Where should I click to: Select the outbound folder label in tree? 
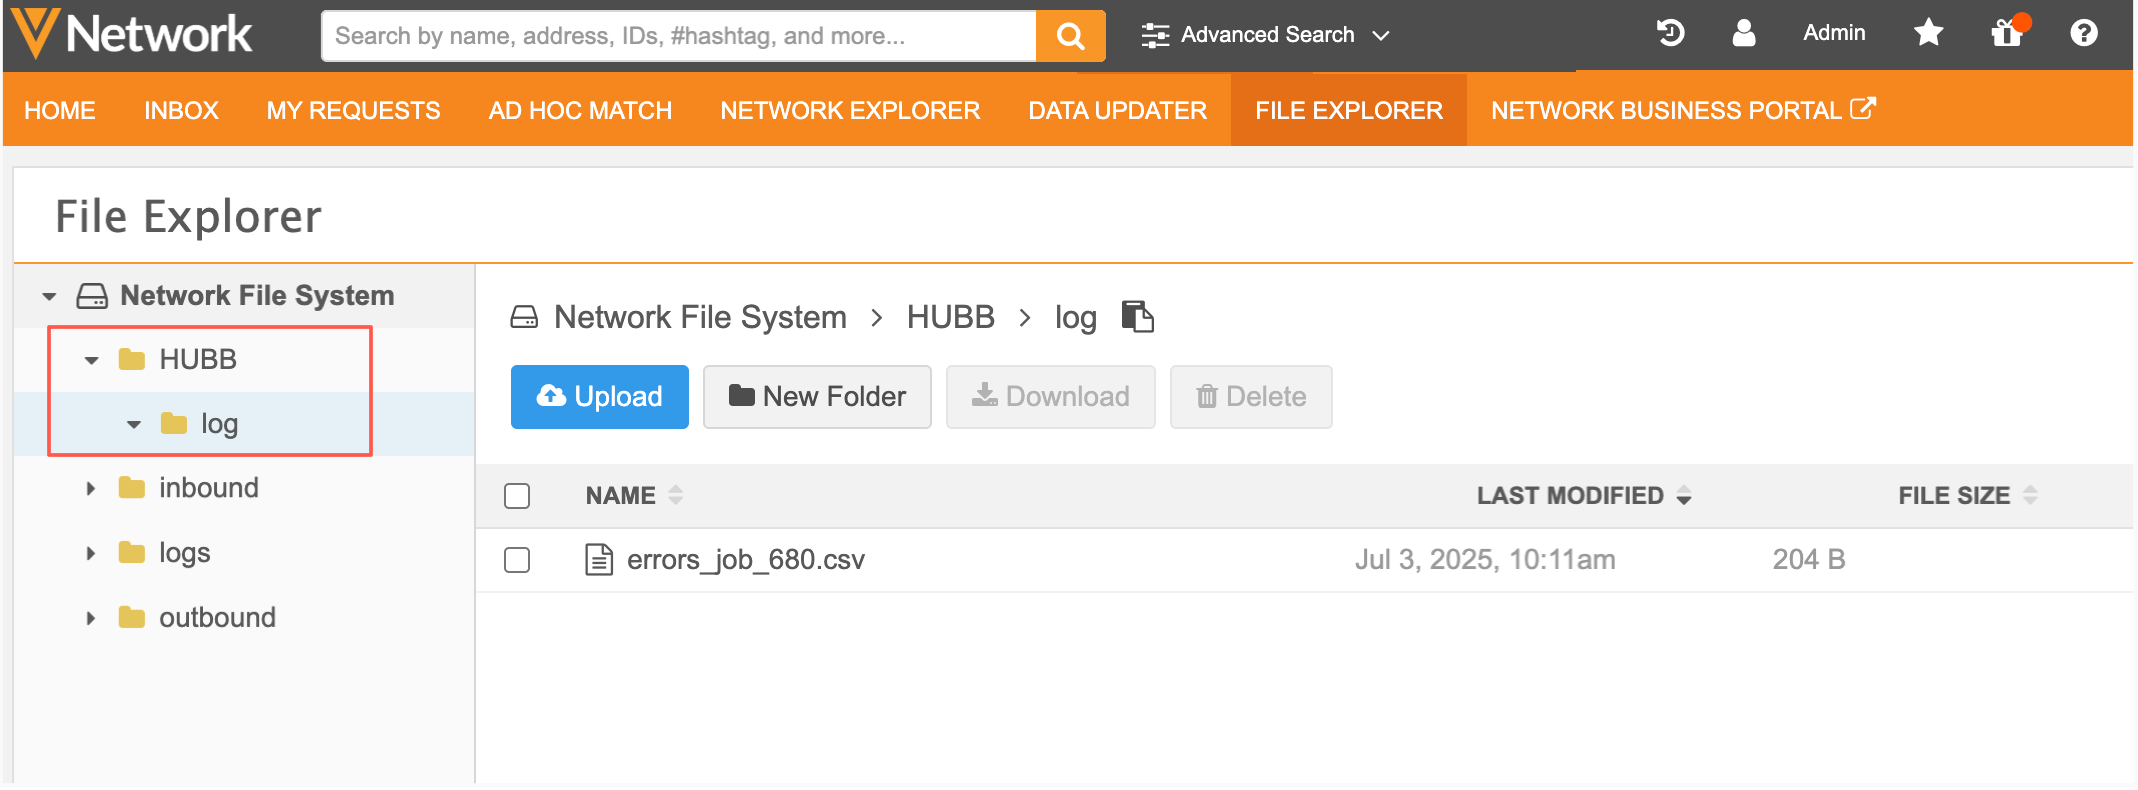coord(217,618)
